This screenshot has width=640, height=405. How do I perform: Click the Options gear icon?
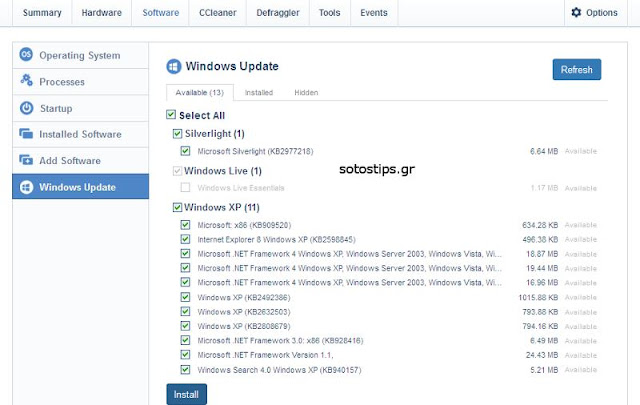(576, 12)
